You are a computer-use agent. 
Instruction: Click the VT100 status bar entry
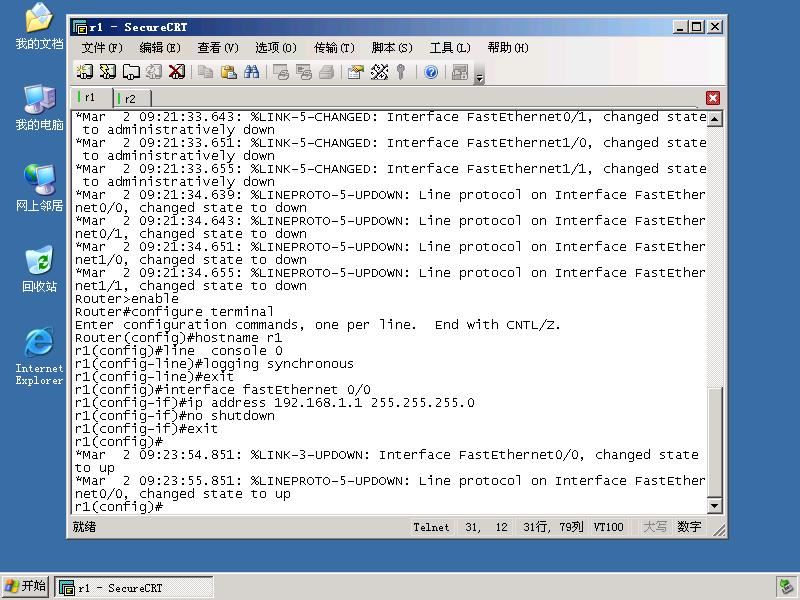pos(608,527)
